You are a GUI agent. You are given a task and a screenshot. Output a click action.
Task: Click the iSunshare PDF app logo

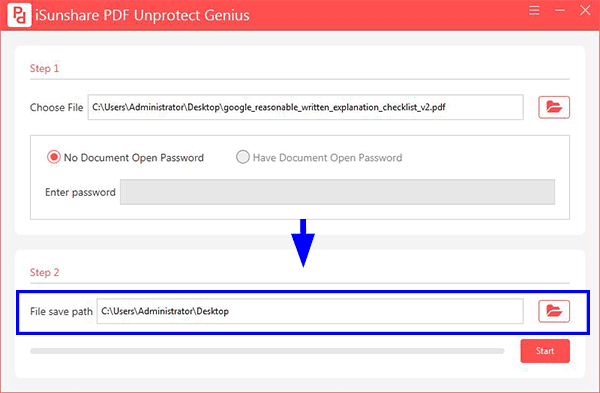click(x=20, y=15)
